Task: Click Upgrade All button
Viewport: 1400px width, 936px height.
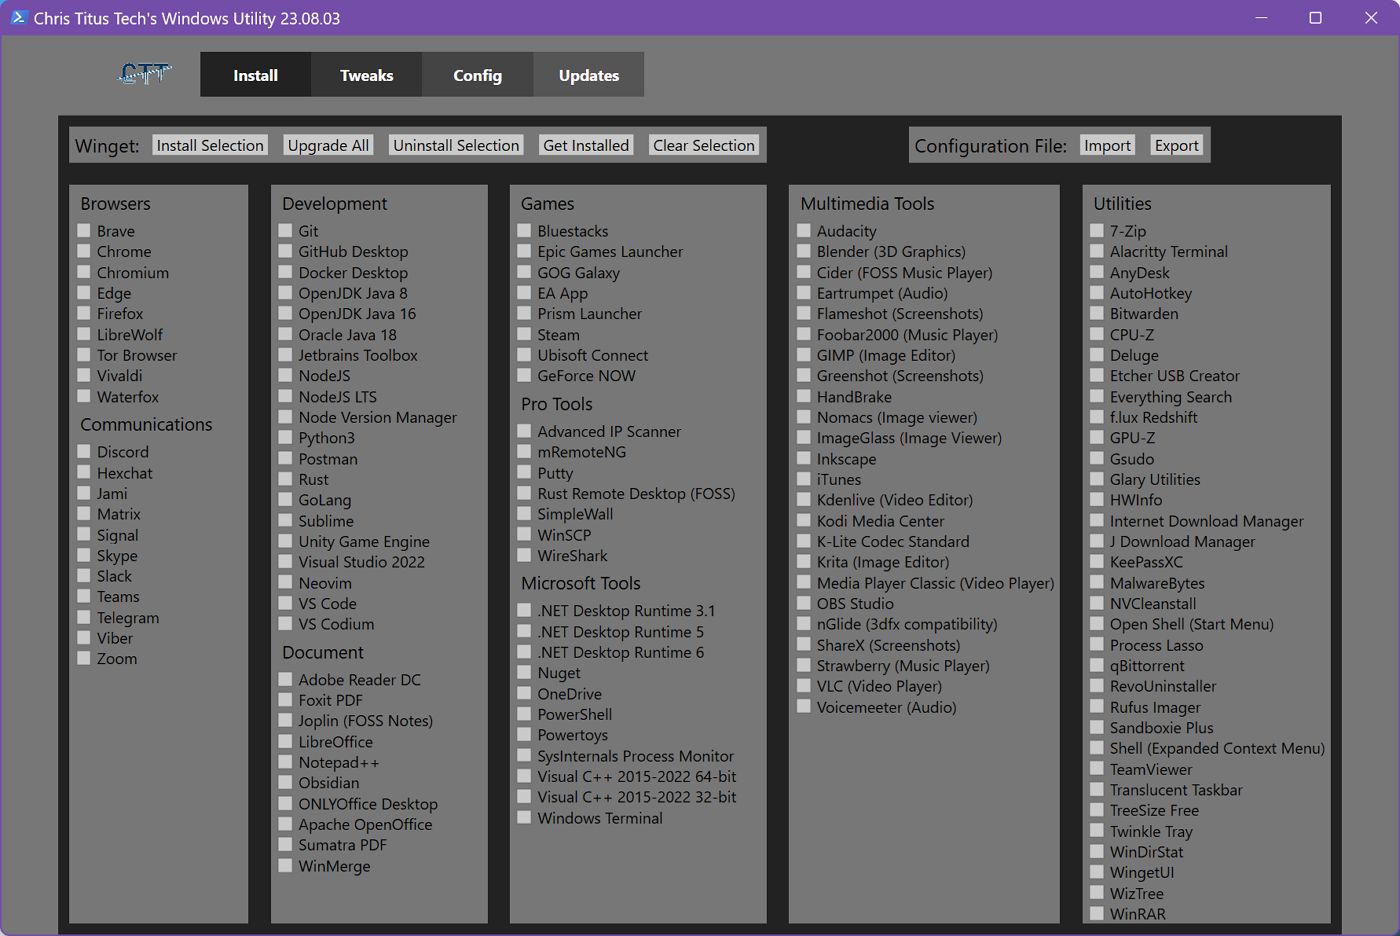Action: 328,145
